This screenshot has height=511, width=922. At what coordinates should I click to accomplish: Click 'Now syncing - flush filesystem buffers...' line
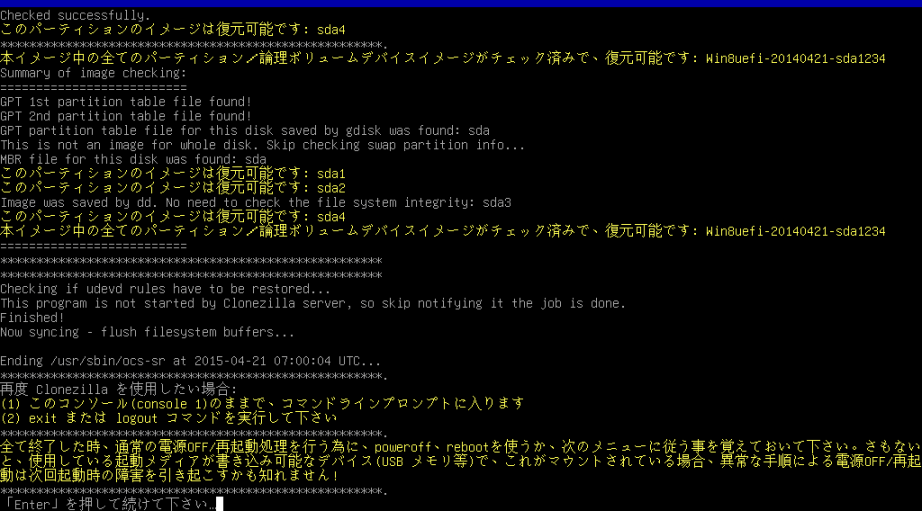(x=147, y=332)
